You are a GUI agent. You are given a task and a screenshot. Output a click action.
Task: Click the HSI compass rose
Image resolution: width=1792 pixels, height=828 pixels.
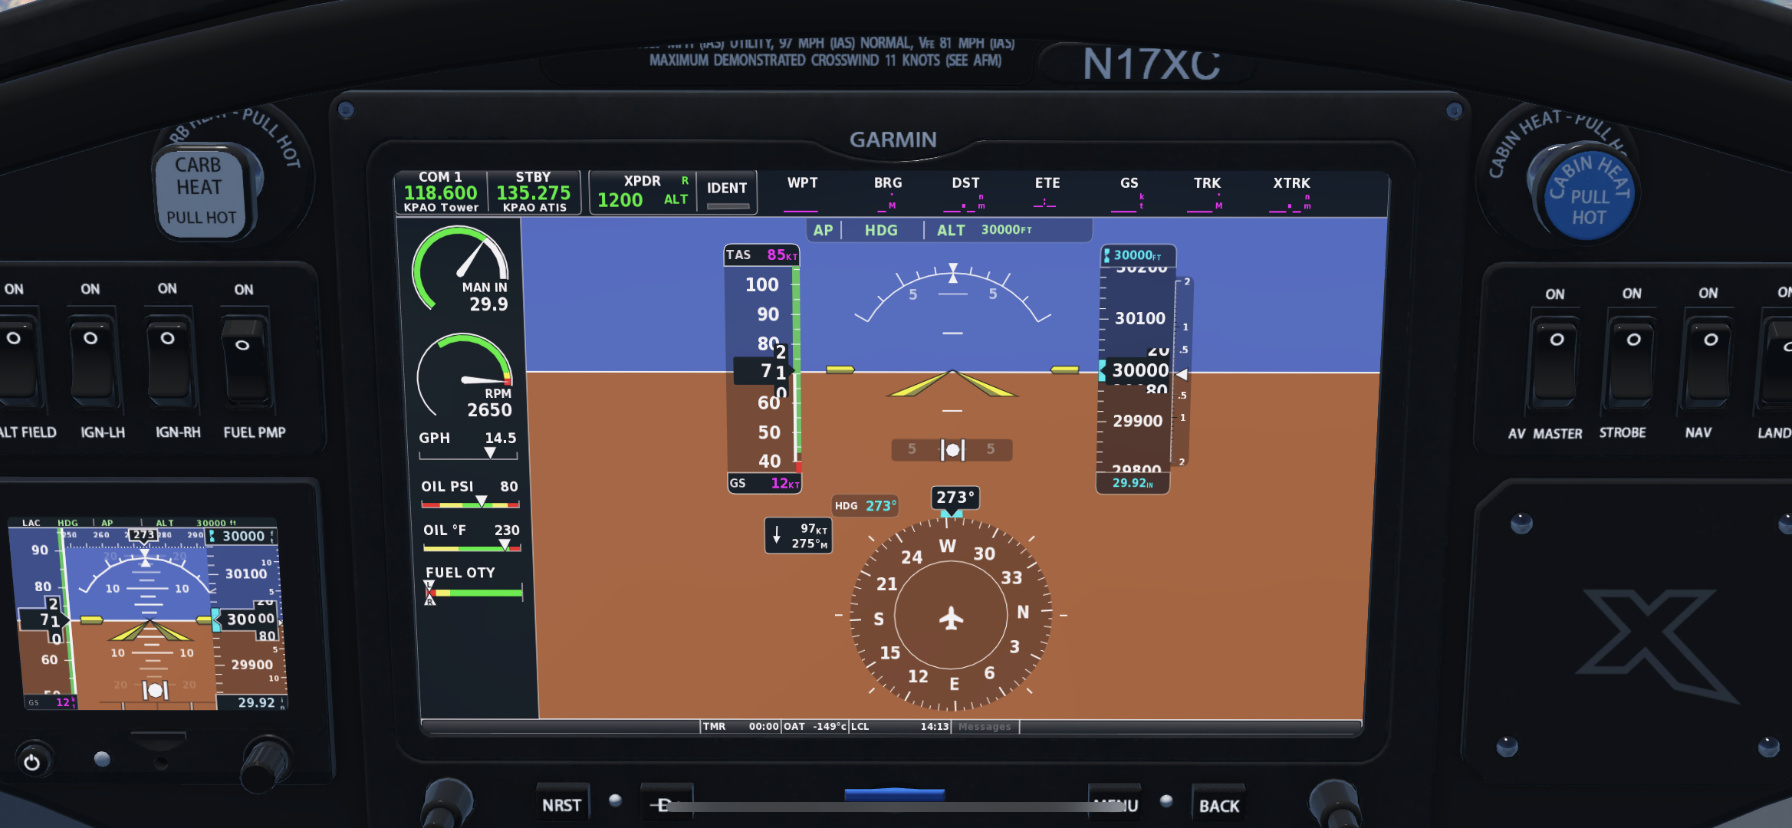click(951, 614)
